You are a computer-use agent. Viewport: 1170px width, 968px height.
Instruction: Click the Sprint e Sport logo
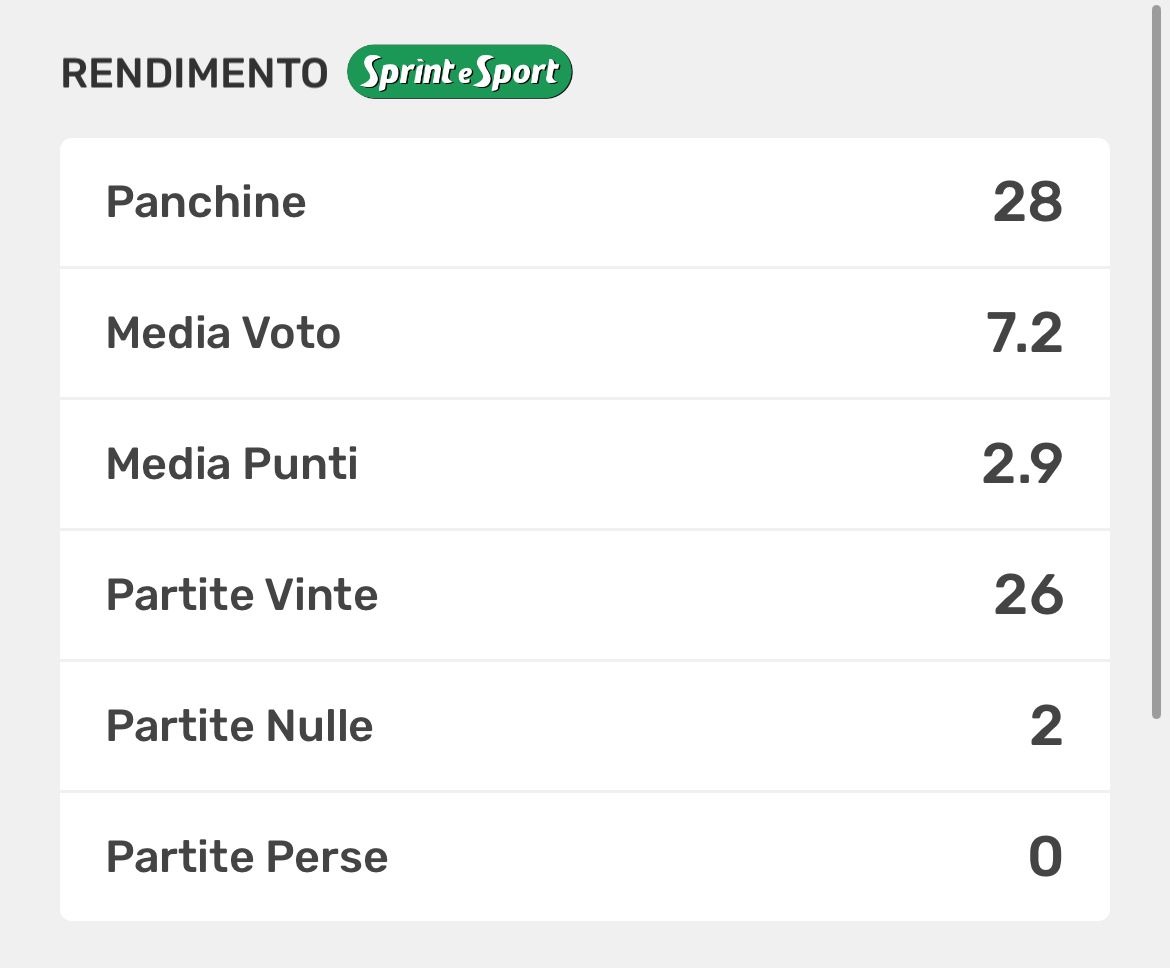(x=459, y=72)
